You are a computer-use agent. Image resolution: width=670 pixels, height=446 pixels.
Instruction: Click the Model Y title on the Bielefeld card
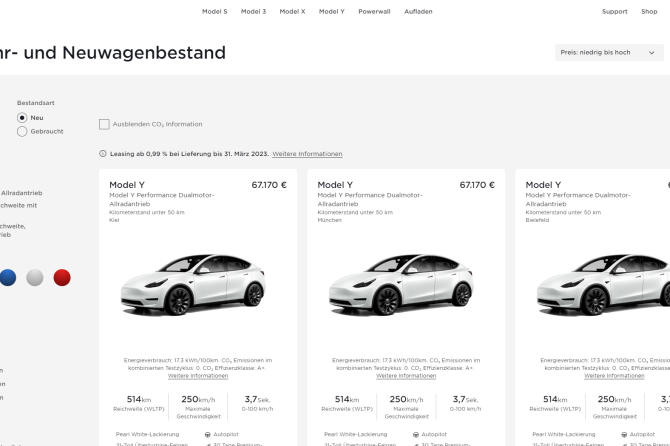pos(543,185)
